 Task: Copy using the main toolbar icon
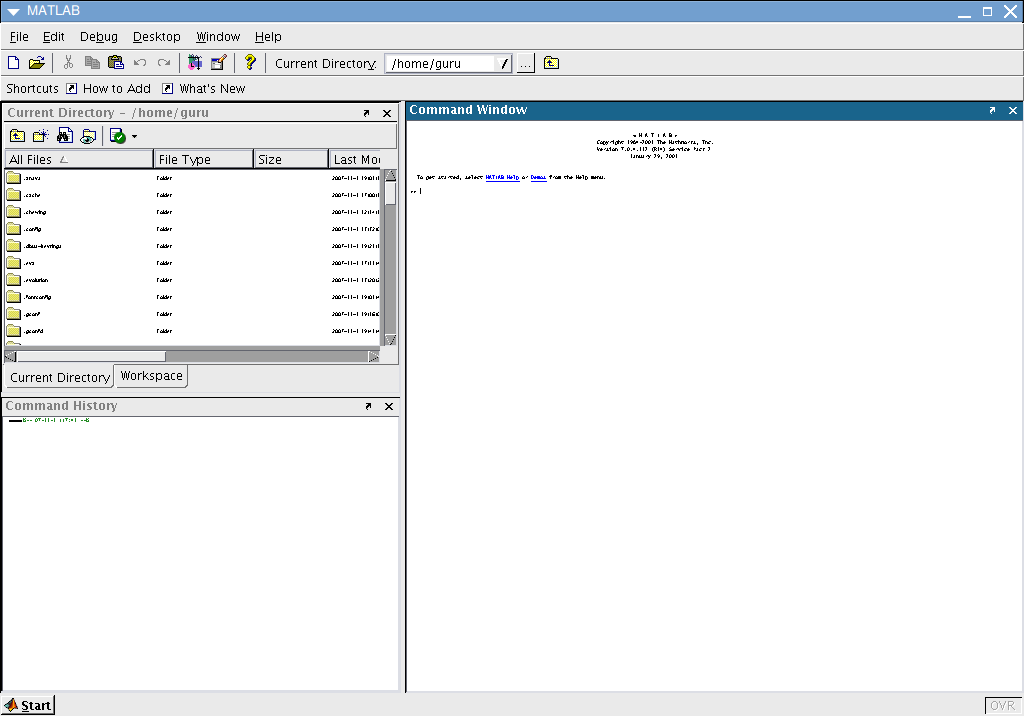92,63
